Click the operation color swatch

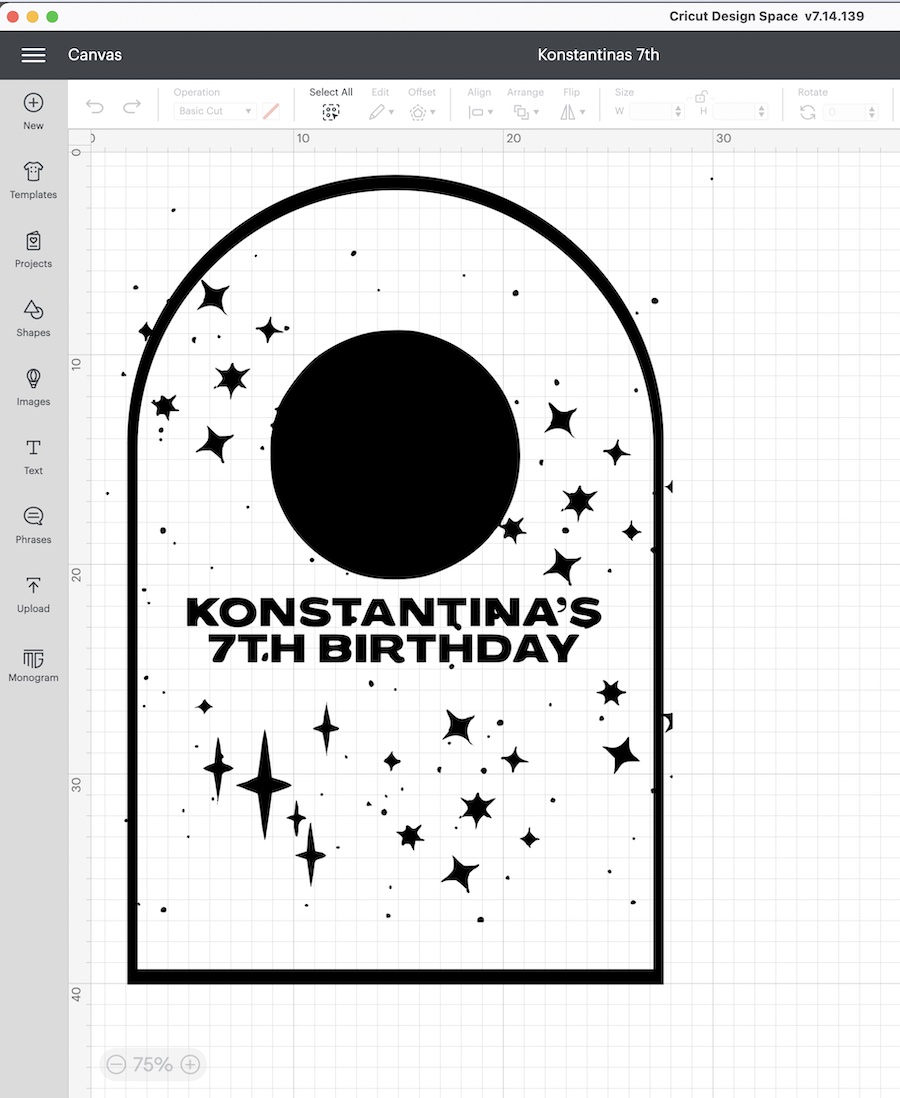coord(271,111)
